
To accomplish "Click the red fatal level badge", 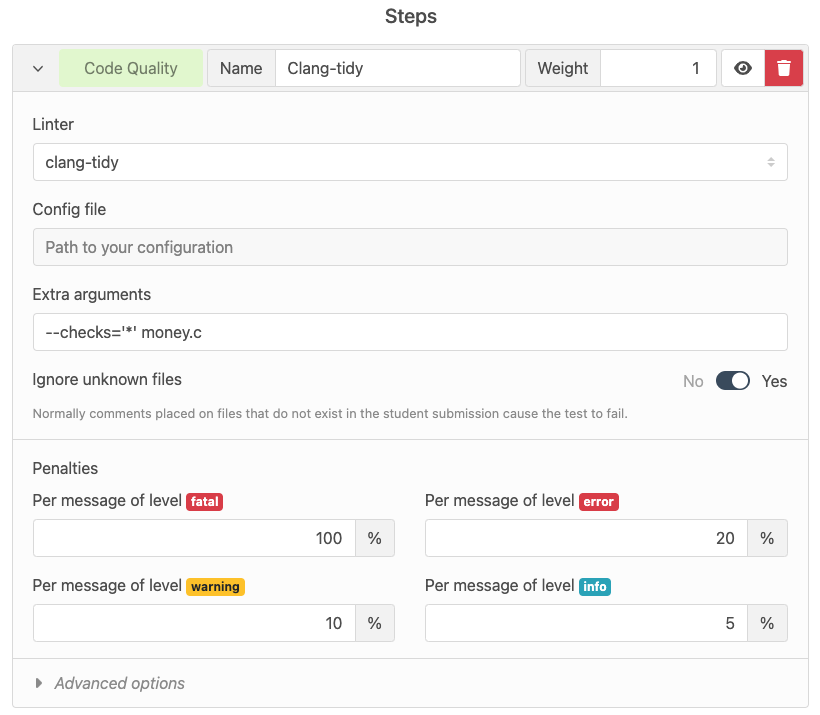I will pos(204,502).
